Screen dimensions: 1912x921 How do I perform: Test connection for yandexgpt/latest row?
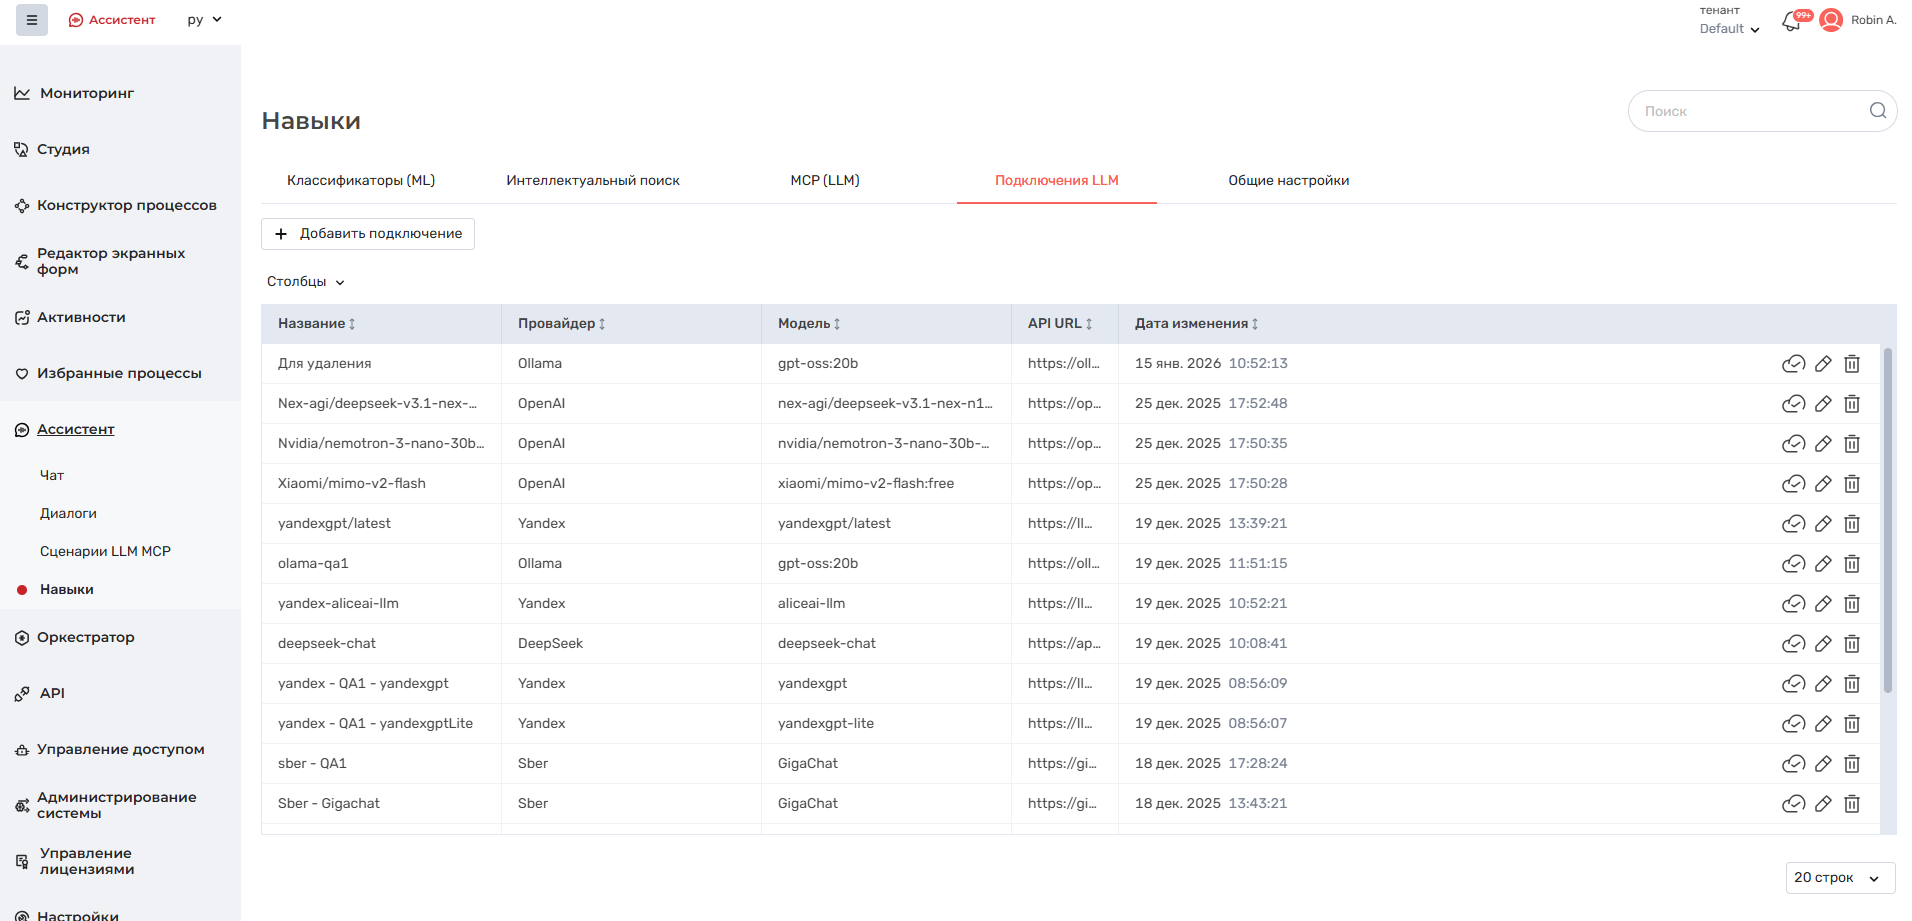(1793, 524)
